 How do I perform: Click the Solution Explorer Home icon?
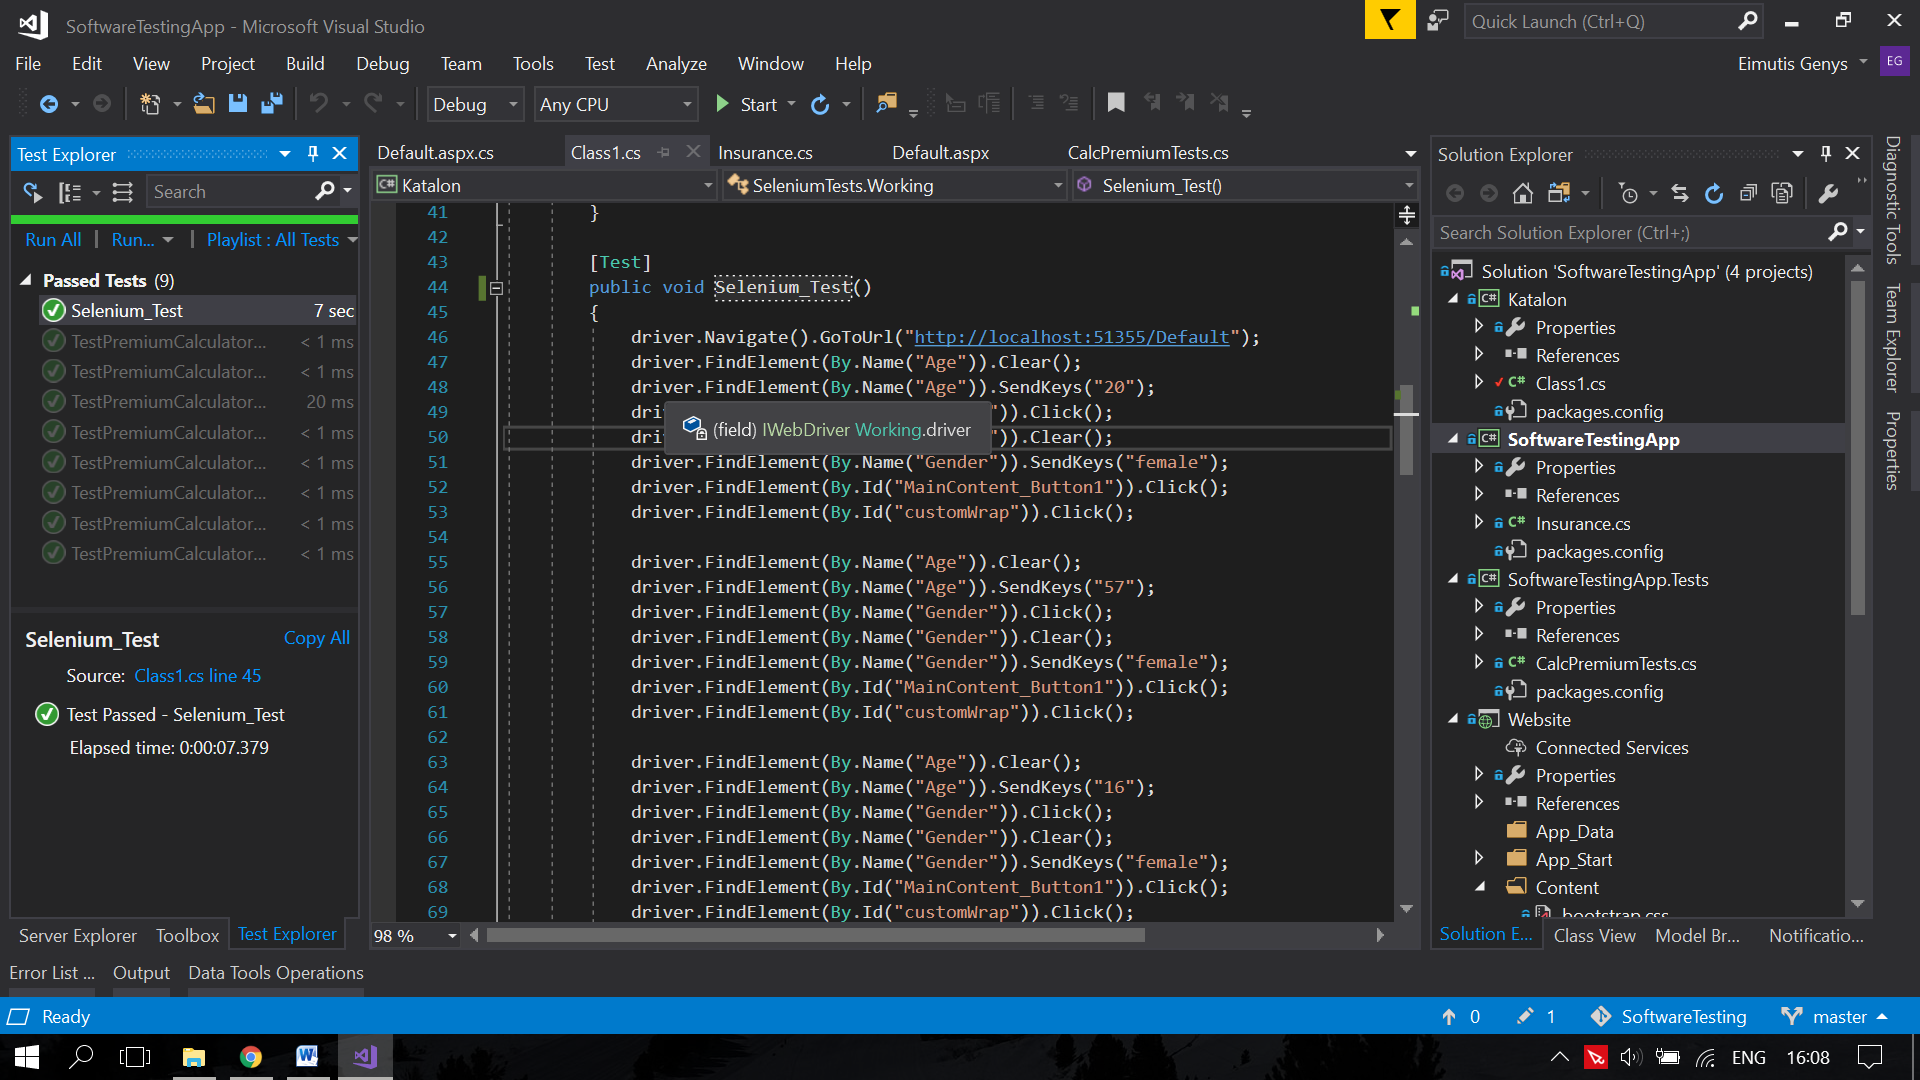coord(1522,193)
